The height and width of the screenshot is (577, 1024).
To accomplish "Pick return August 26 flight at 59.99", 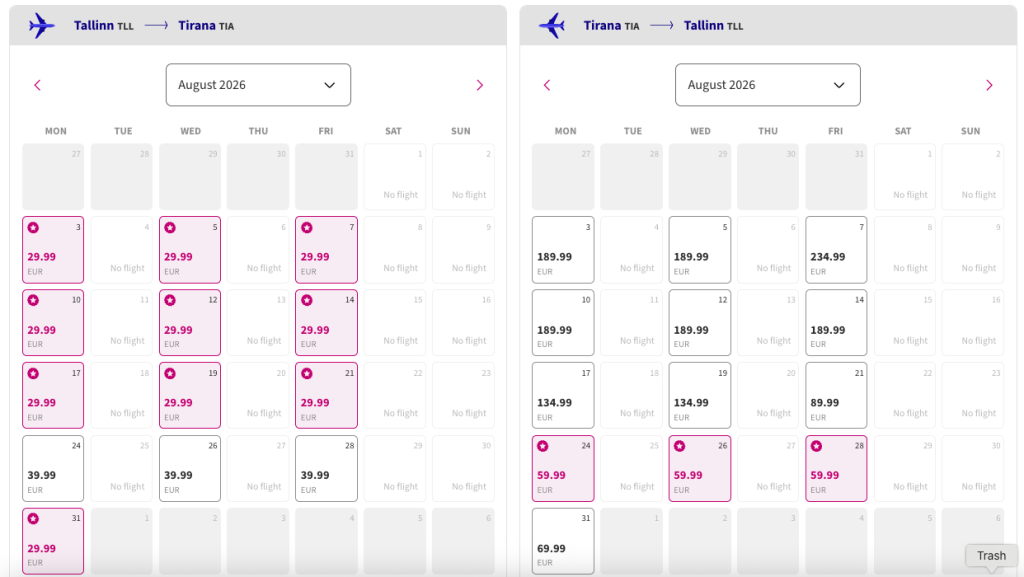I will (x=699, y=467).
